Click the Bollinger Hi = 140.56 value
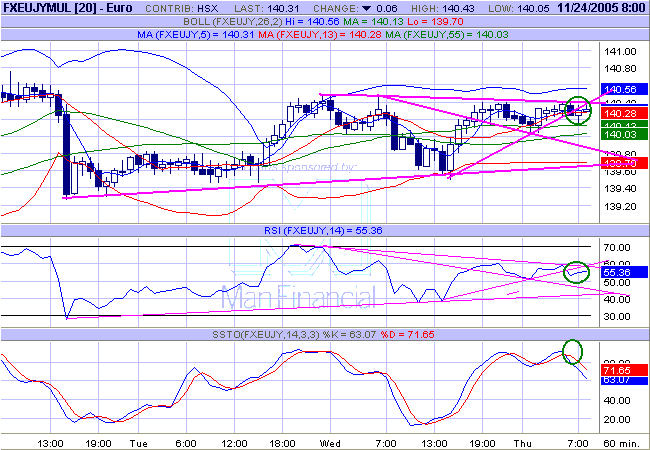This screenshot has width=650, height=450. [x=312, y=22]
